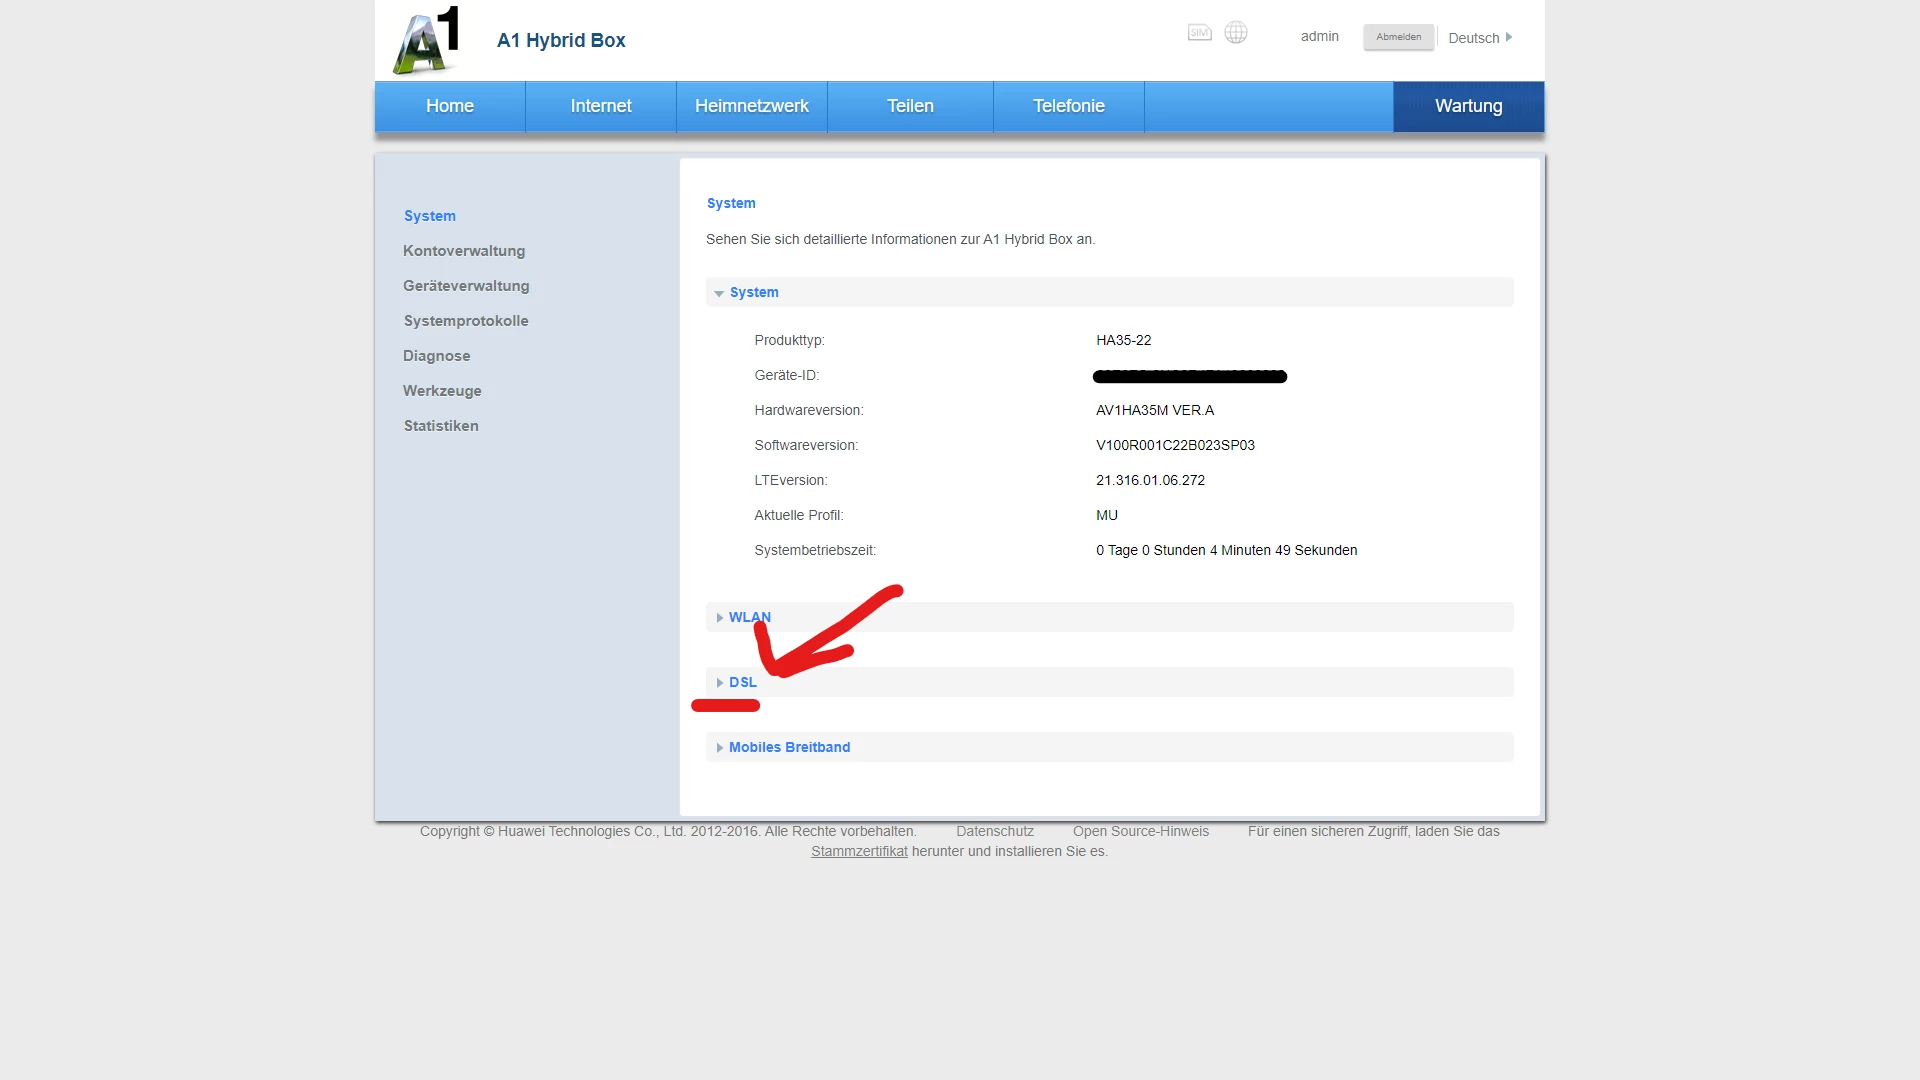Open the Home tab
Viewport: 1920px width, 1080px height.
[x=450, y=106]
